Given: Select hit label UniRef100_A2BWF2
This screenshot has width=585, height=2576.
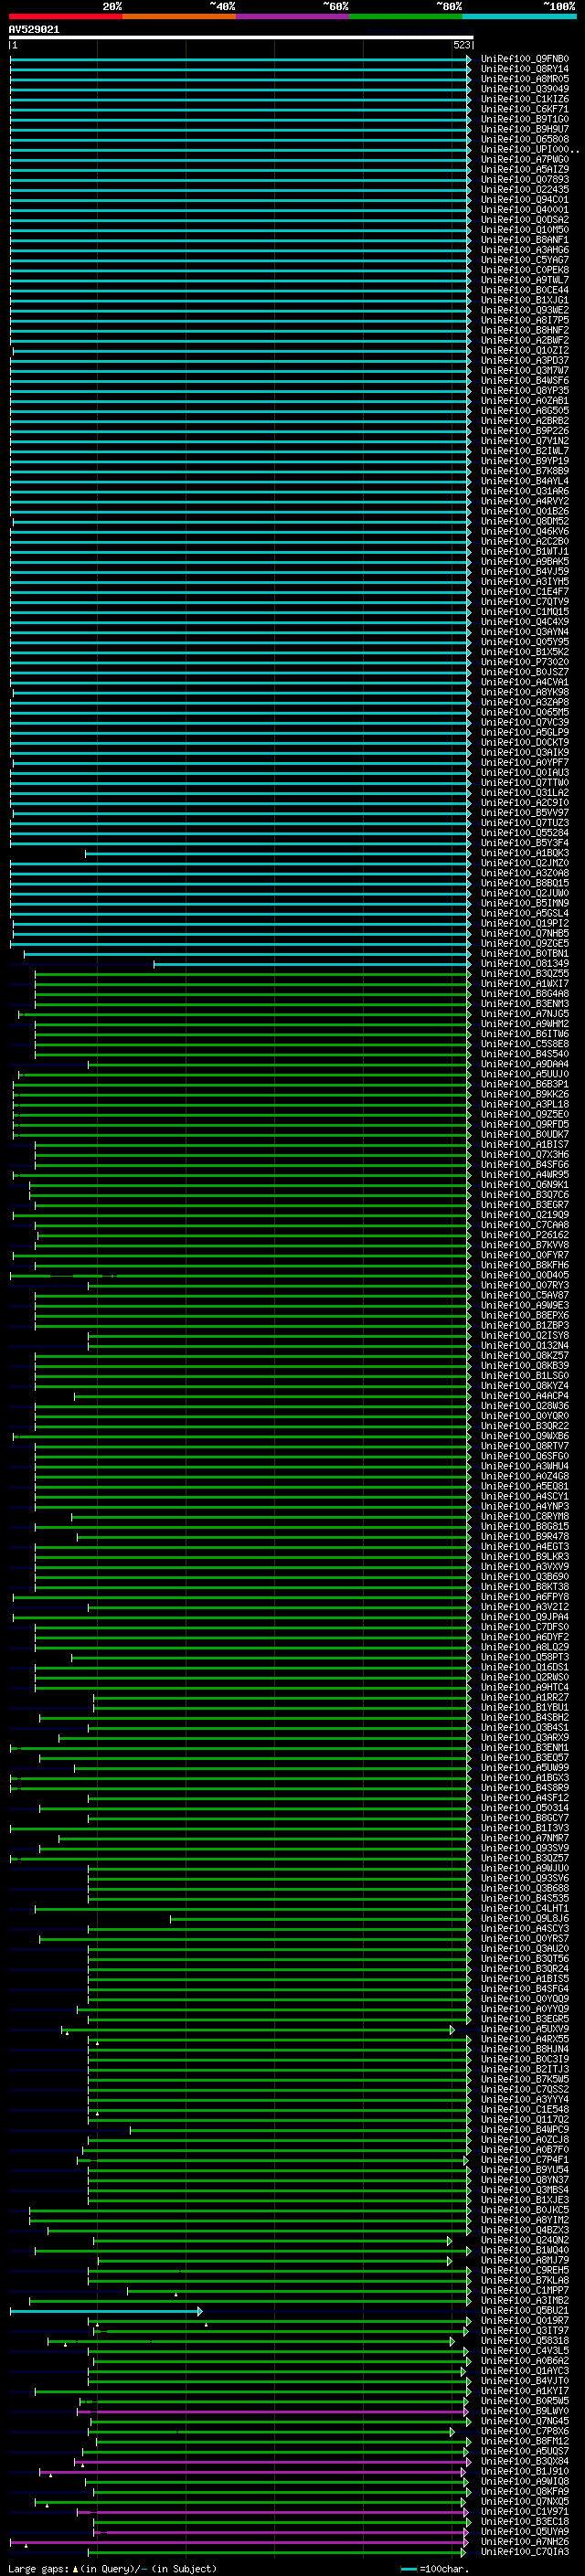Looking at the screenshot, I should click(x=525, y=340).
